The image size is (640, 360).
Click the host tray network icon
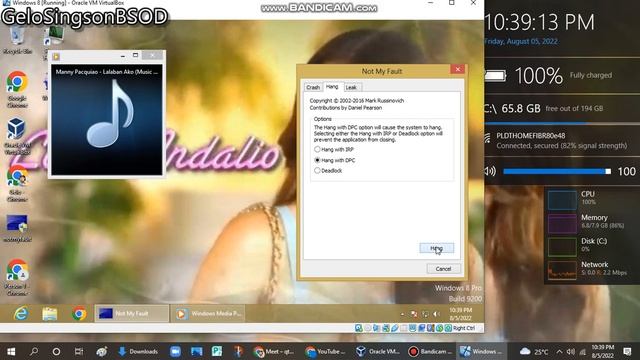(x=582, y=351)
